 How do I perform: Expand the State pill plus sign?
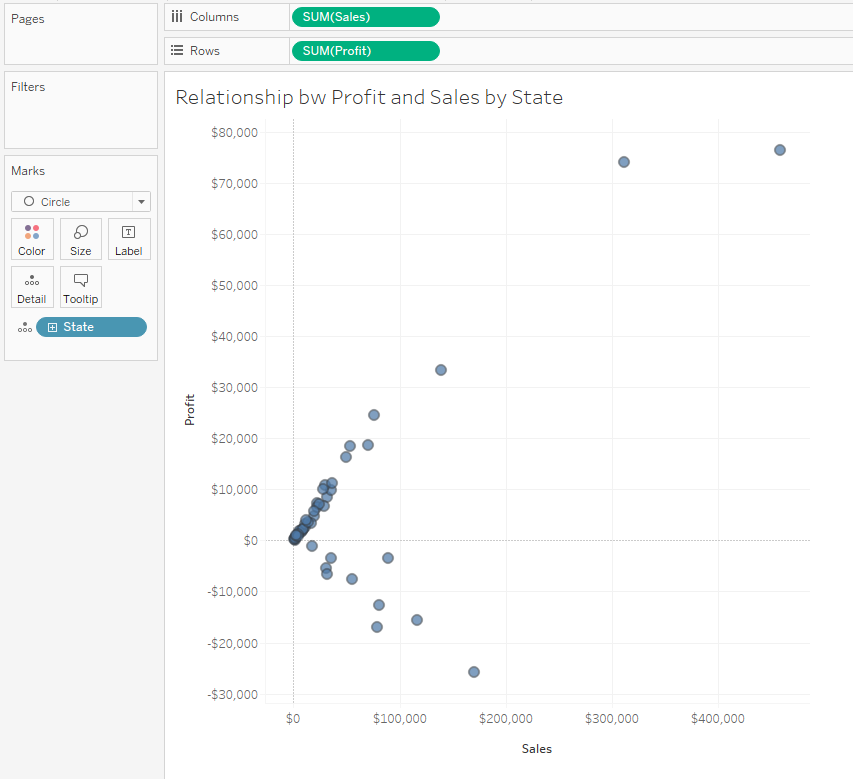(x=52, y=327)
